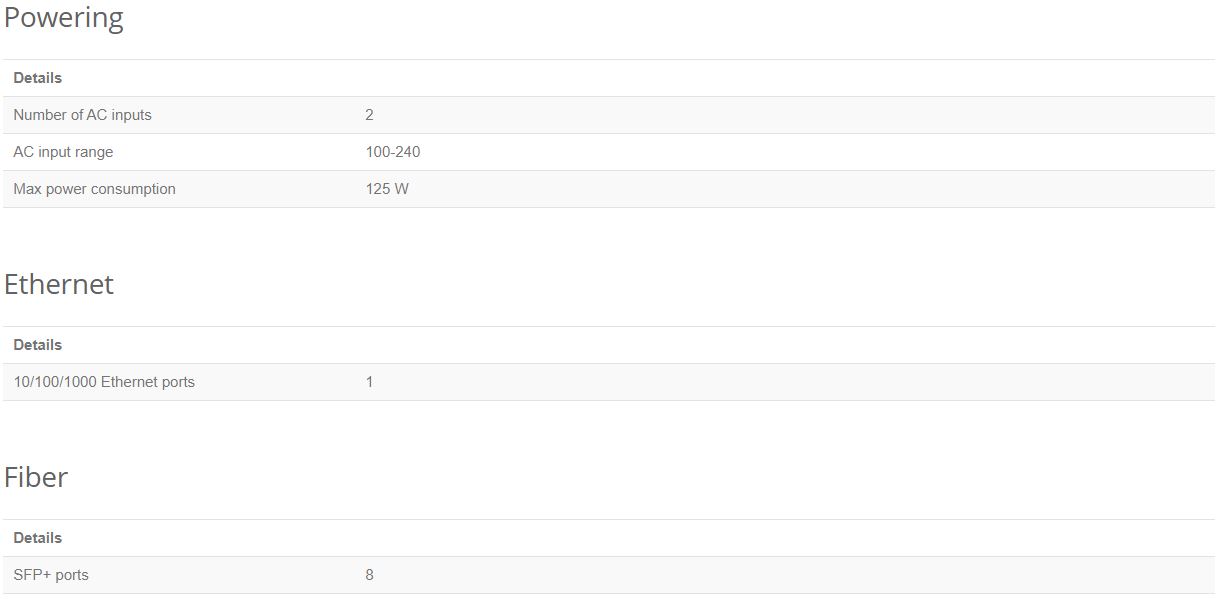Select the 100-240 AC range value
1218x599 pixels.
(x=393, y=152)
